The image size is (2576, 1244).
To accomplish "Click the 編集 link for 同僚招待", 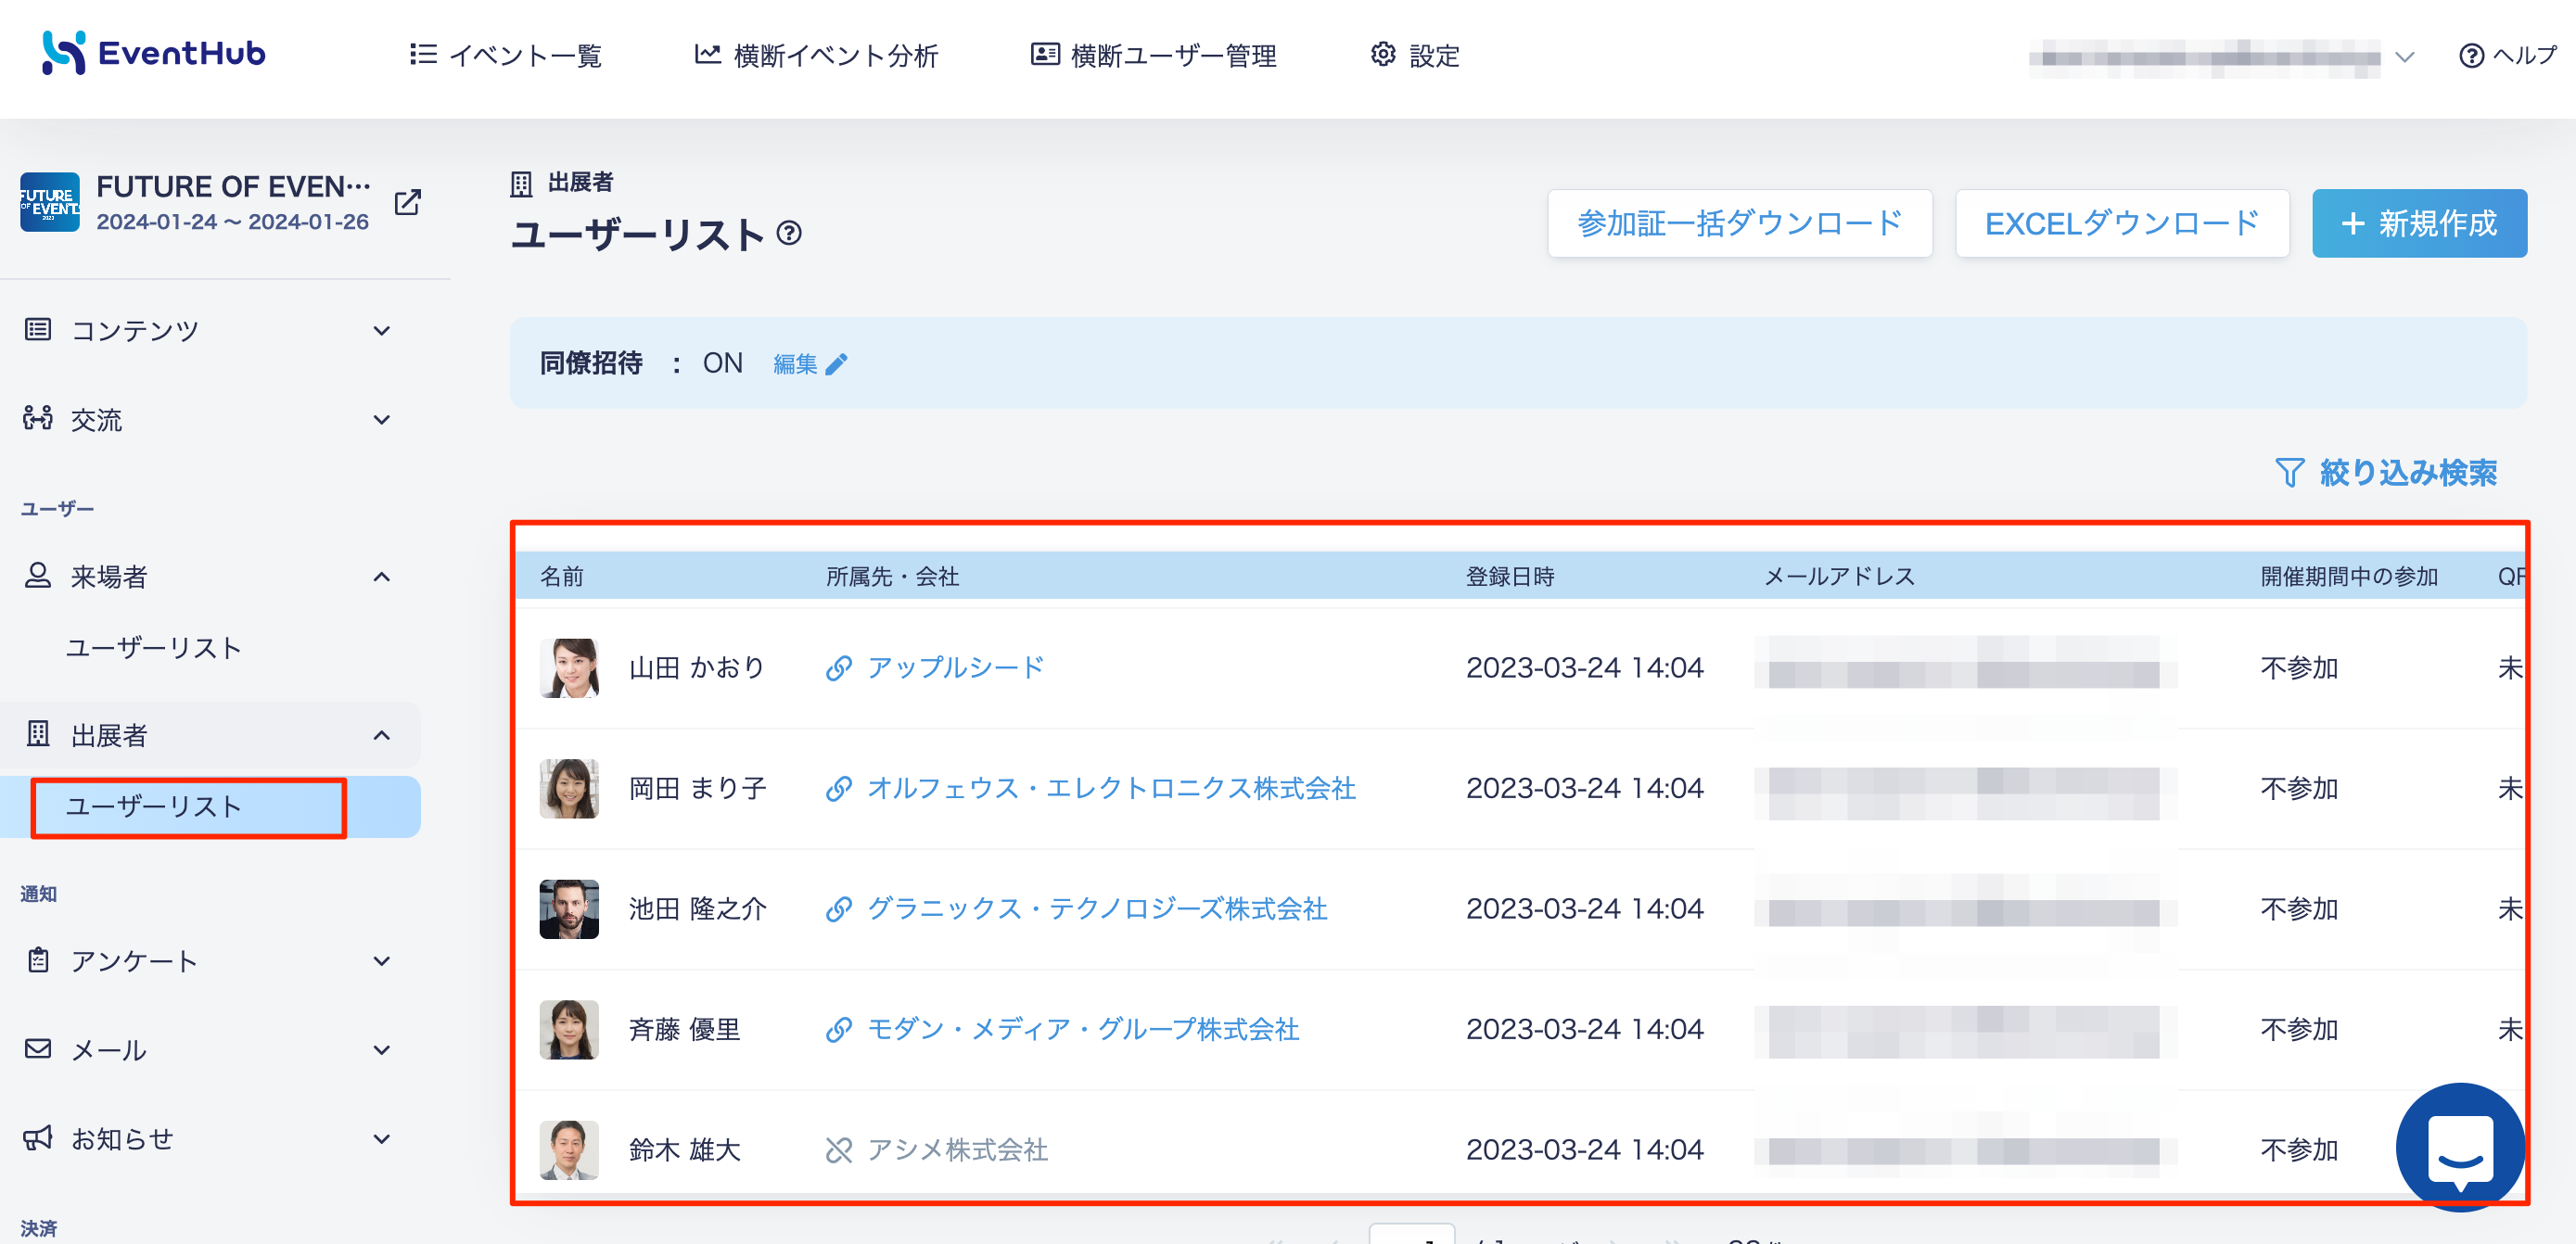I will tap(796, 364).
